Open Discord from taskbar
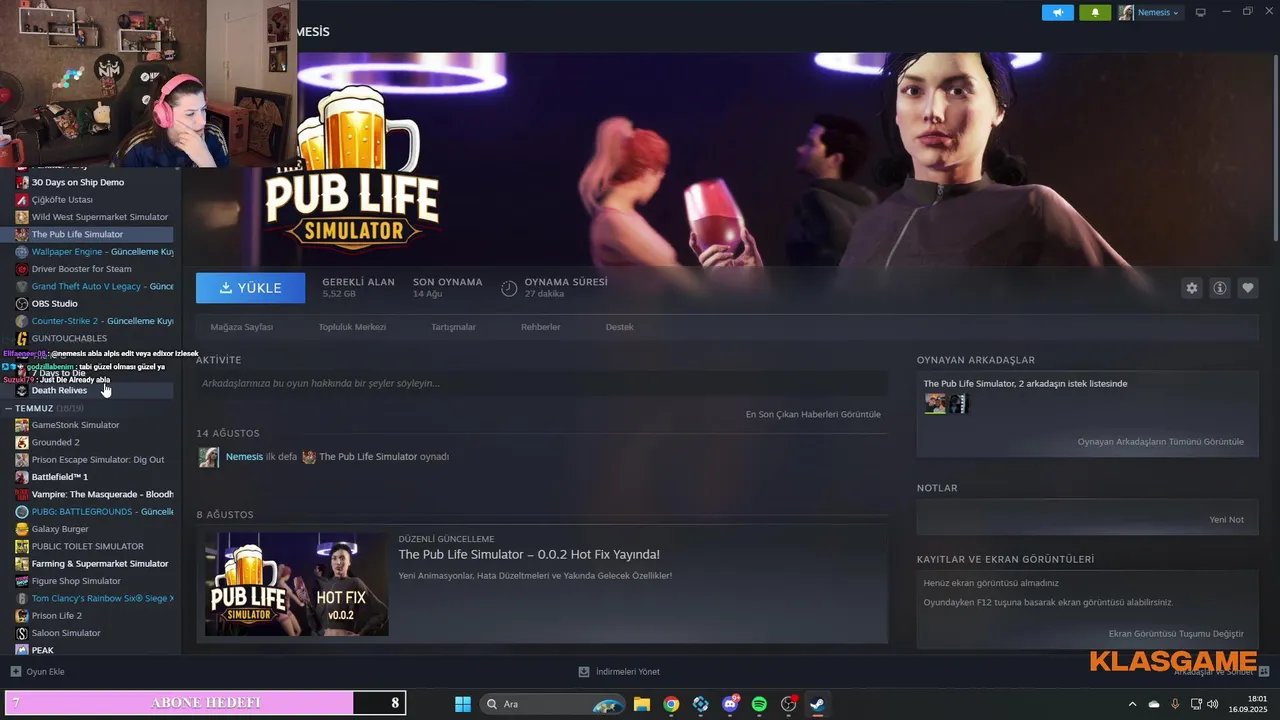1280x720 pixels. click(730, 704)
